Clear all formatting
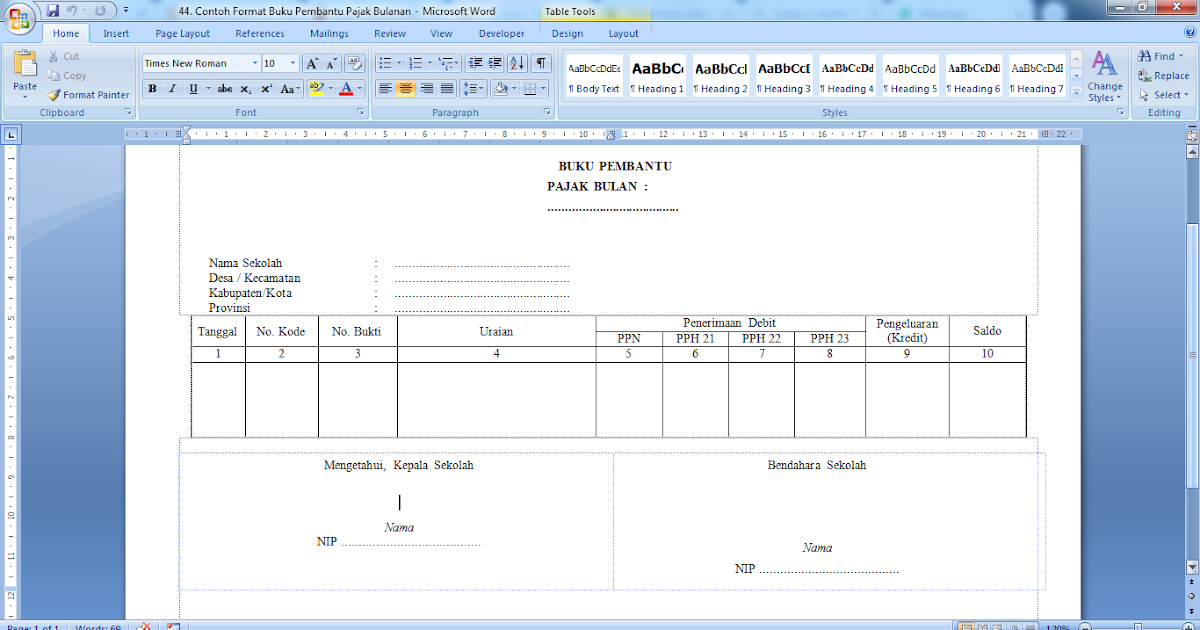Screen dimensions: 1200x630 [354, 63]
